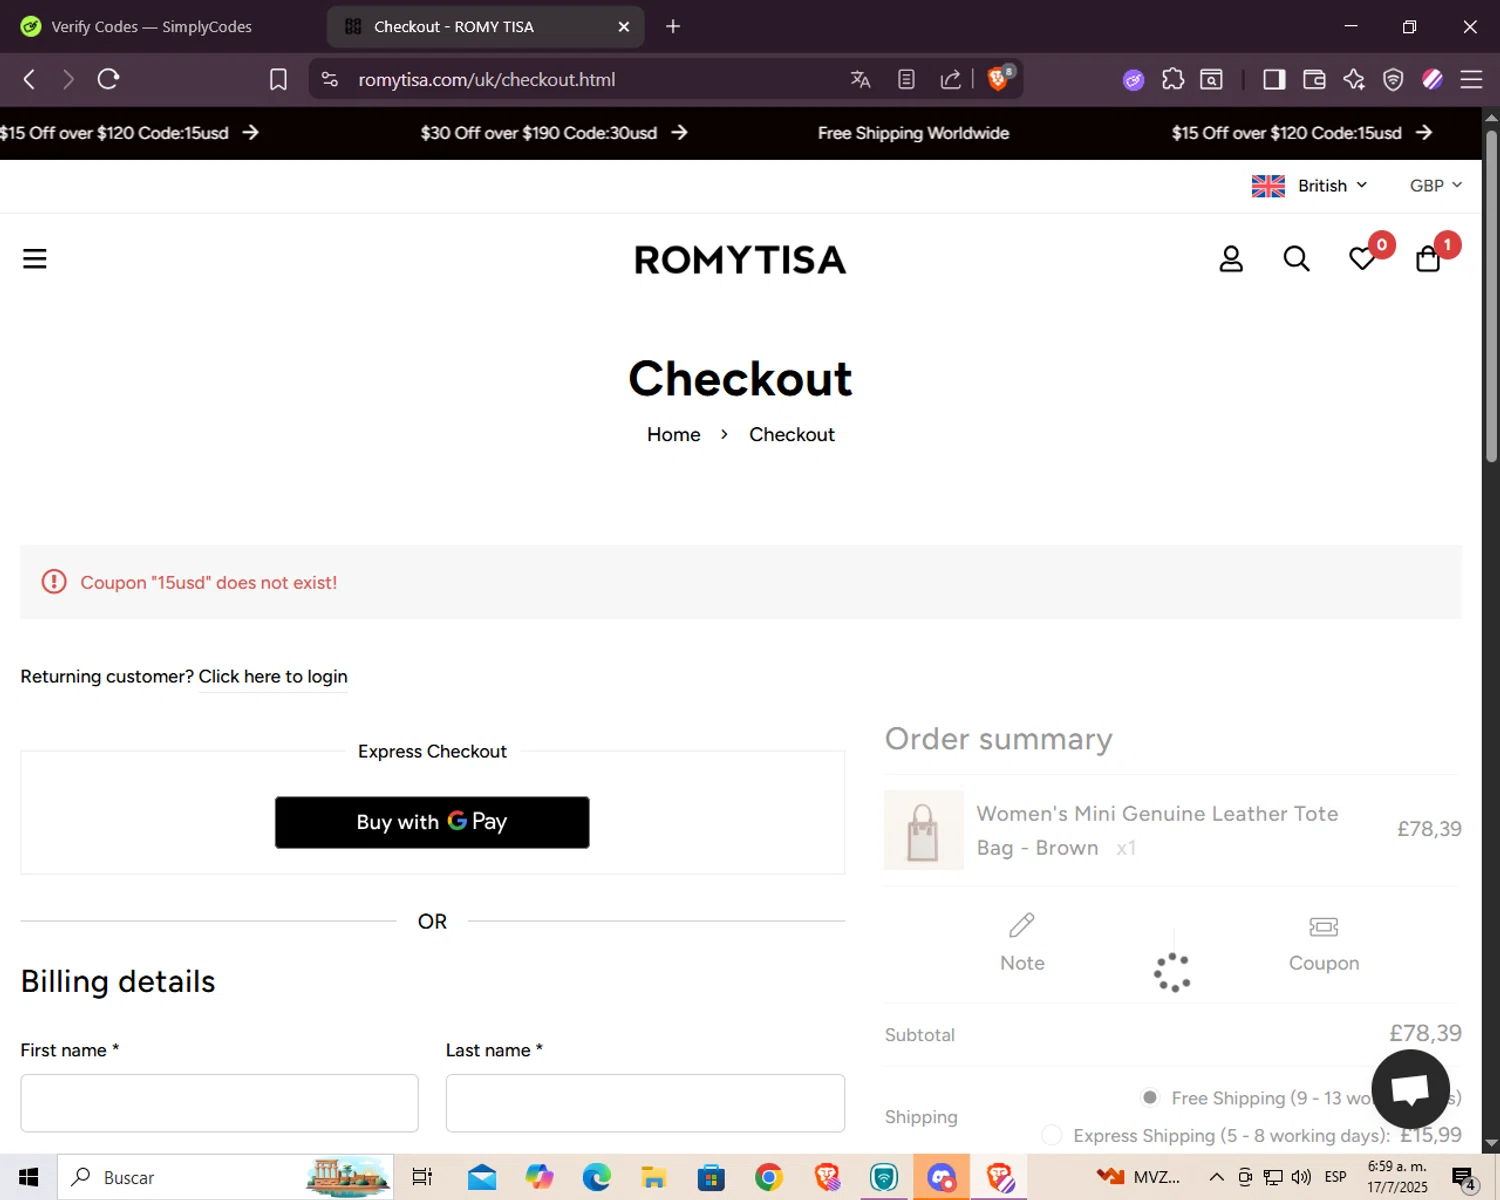Open Chrome from the taskbar

(768, 1177)
